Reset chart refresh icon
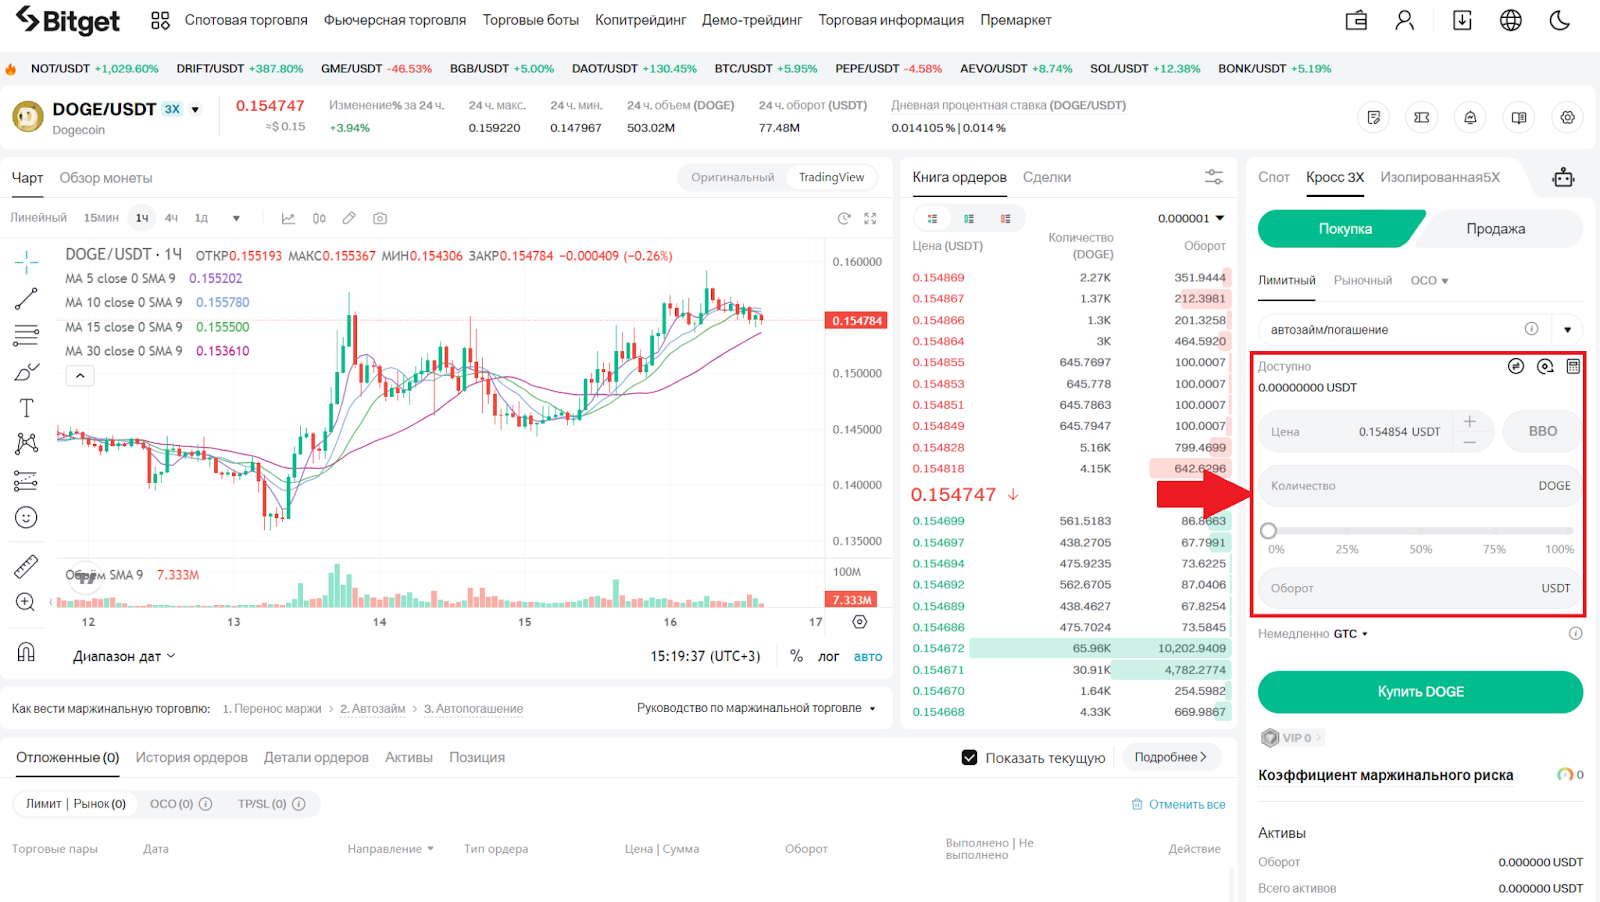 [844, 218]
